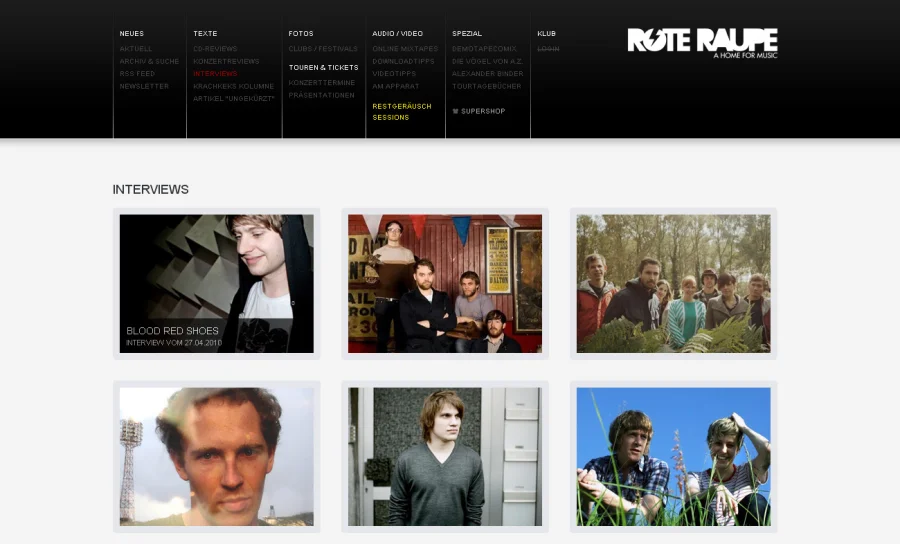The height and width of the screenshot is (544, 900).
Task: Open the two men in grass thumbnail
Action: [673, 456]
